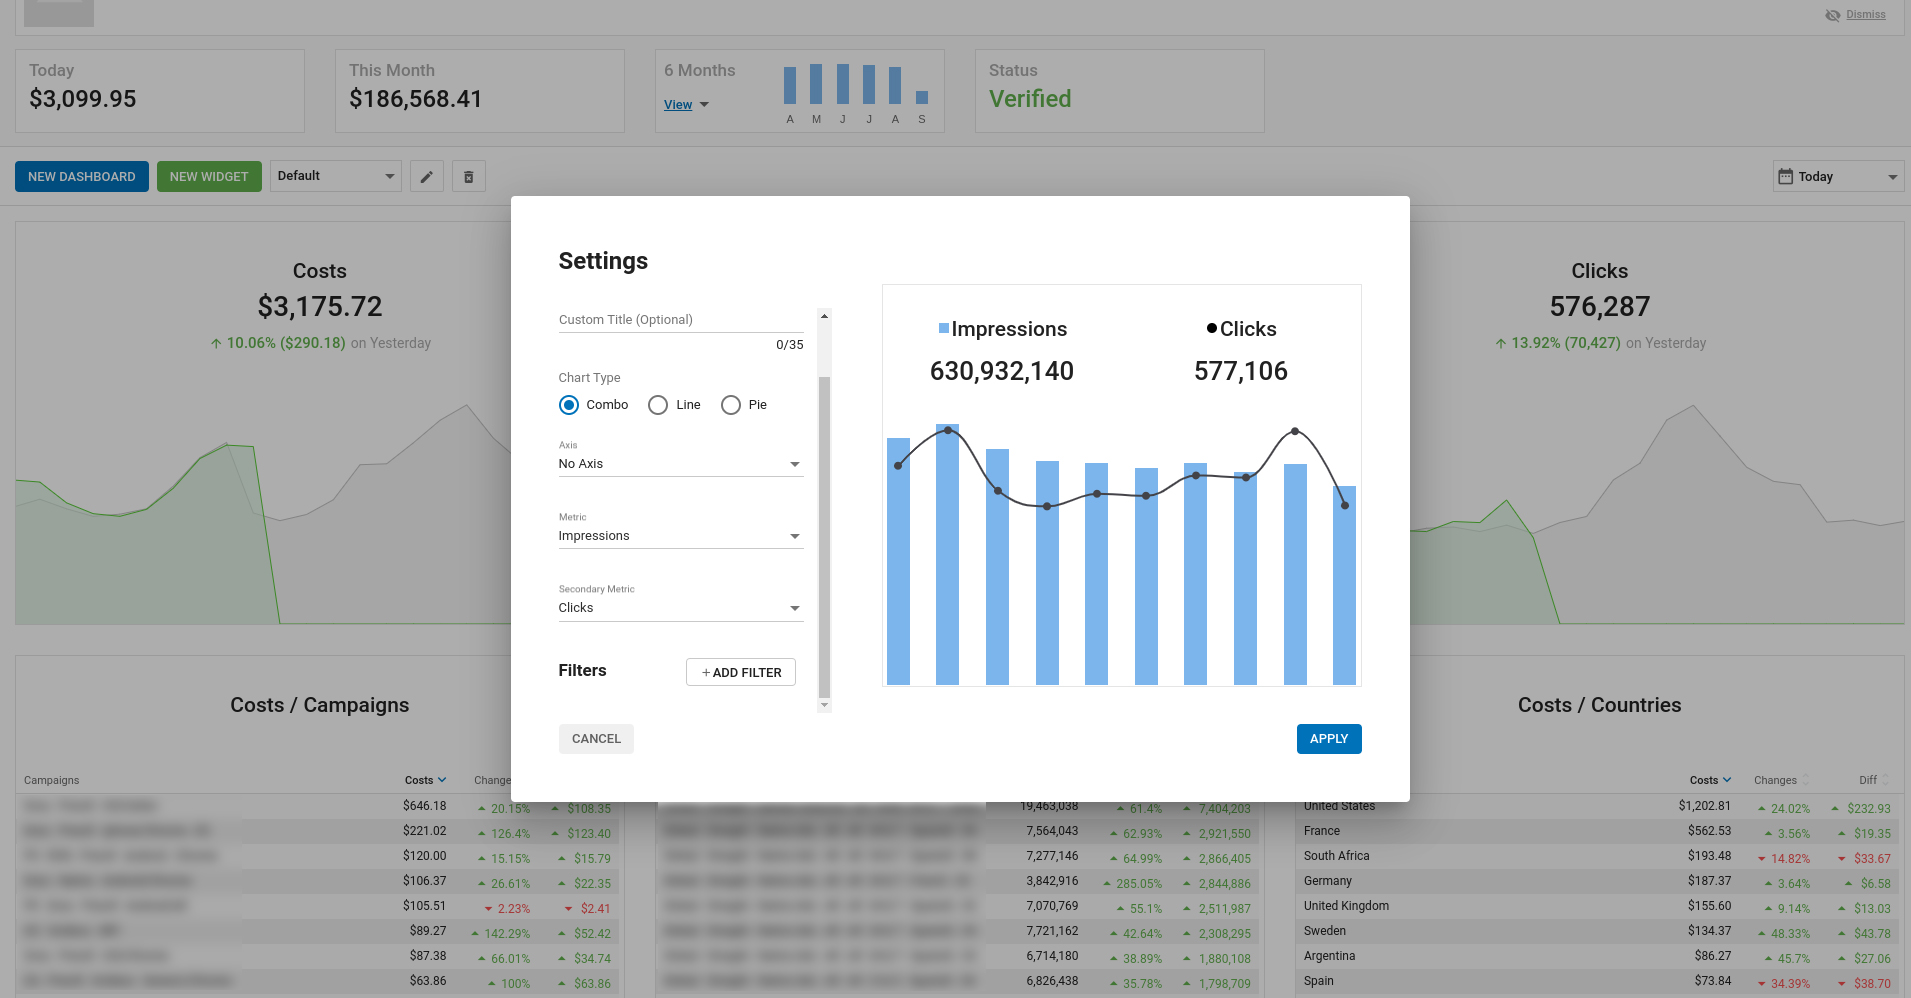The width and height of the screenshot is (1911, 998).
Task: Click the pencil edit dashboard icon
Action: (426, 177)
